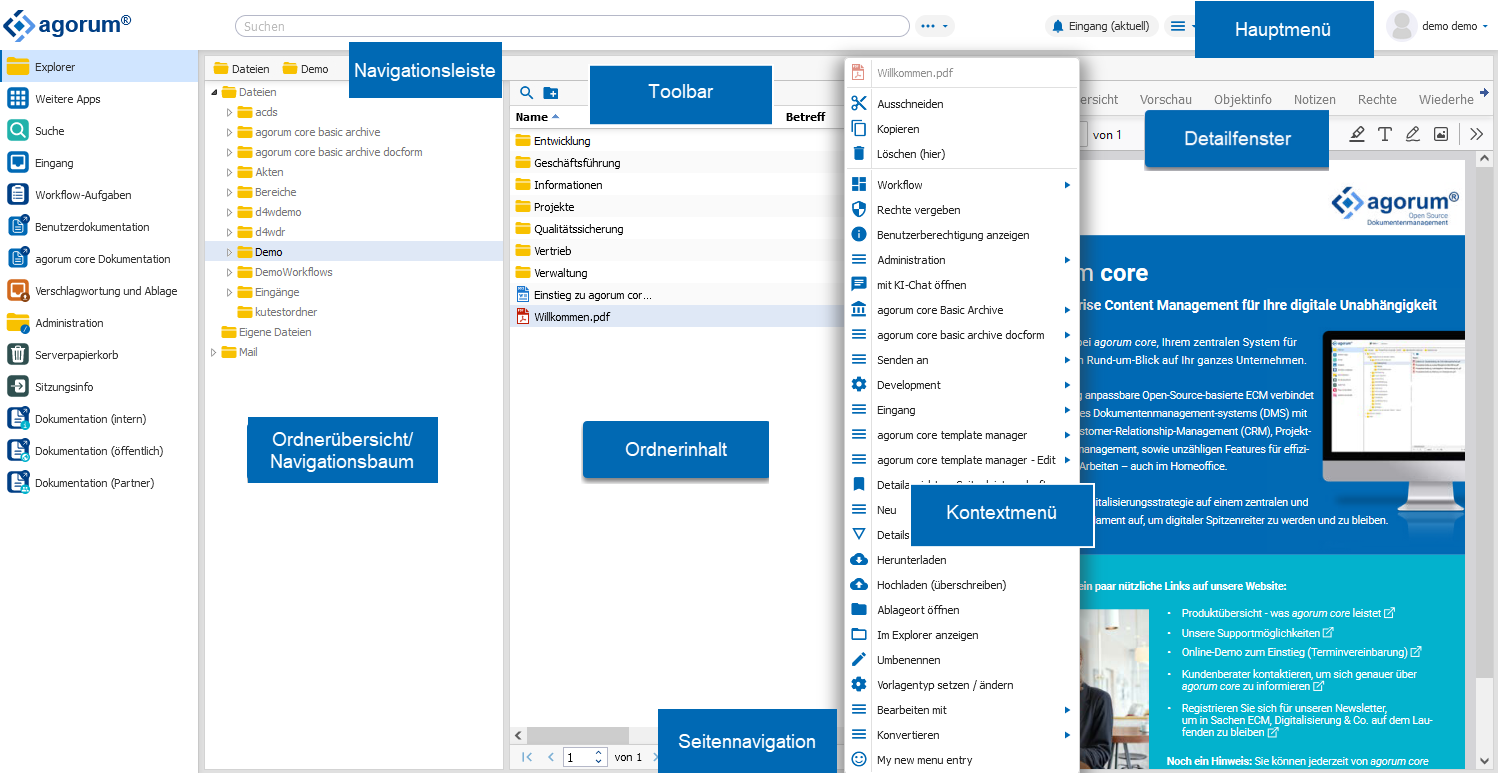This screenshot has height=773, width=1498.
Task: Click the new folder icon in toolbar
Action: [551, 93]
